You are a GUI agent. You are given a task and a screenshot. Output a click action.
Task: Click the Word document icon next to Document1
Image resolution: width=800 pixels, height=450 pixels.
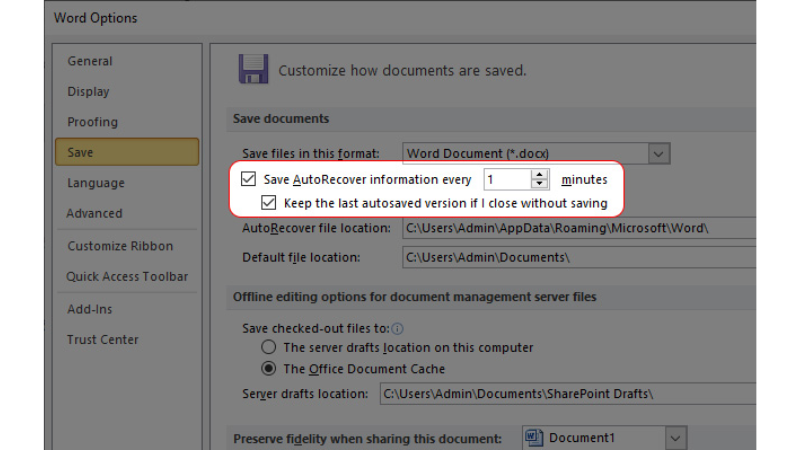point(534,438)
